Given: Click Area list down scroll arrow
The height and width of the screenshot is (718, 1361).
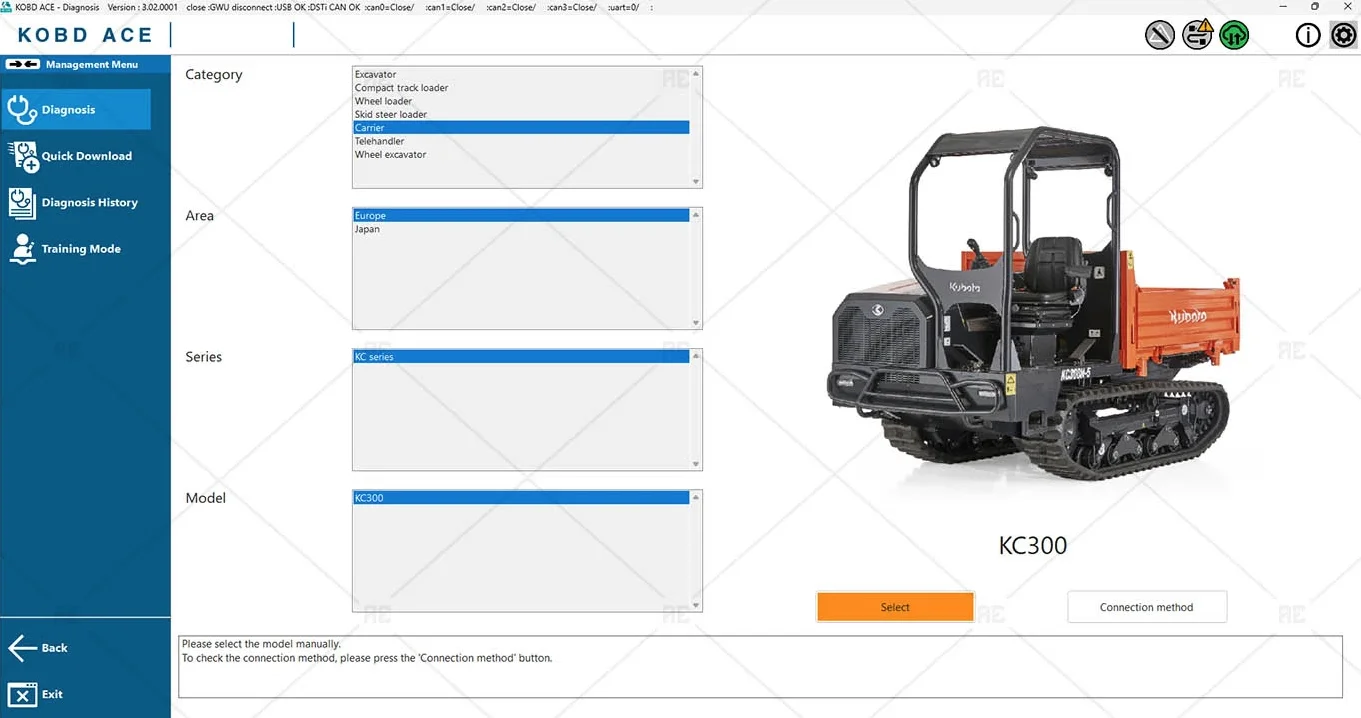Looking at the screenshot, I should click(x=697, y=323).
